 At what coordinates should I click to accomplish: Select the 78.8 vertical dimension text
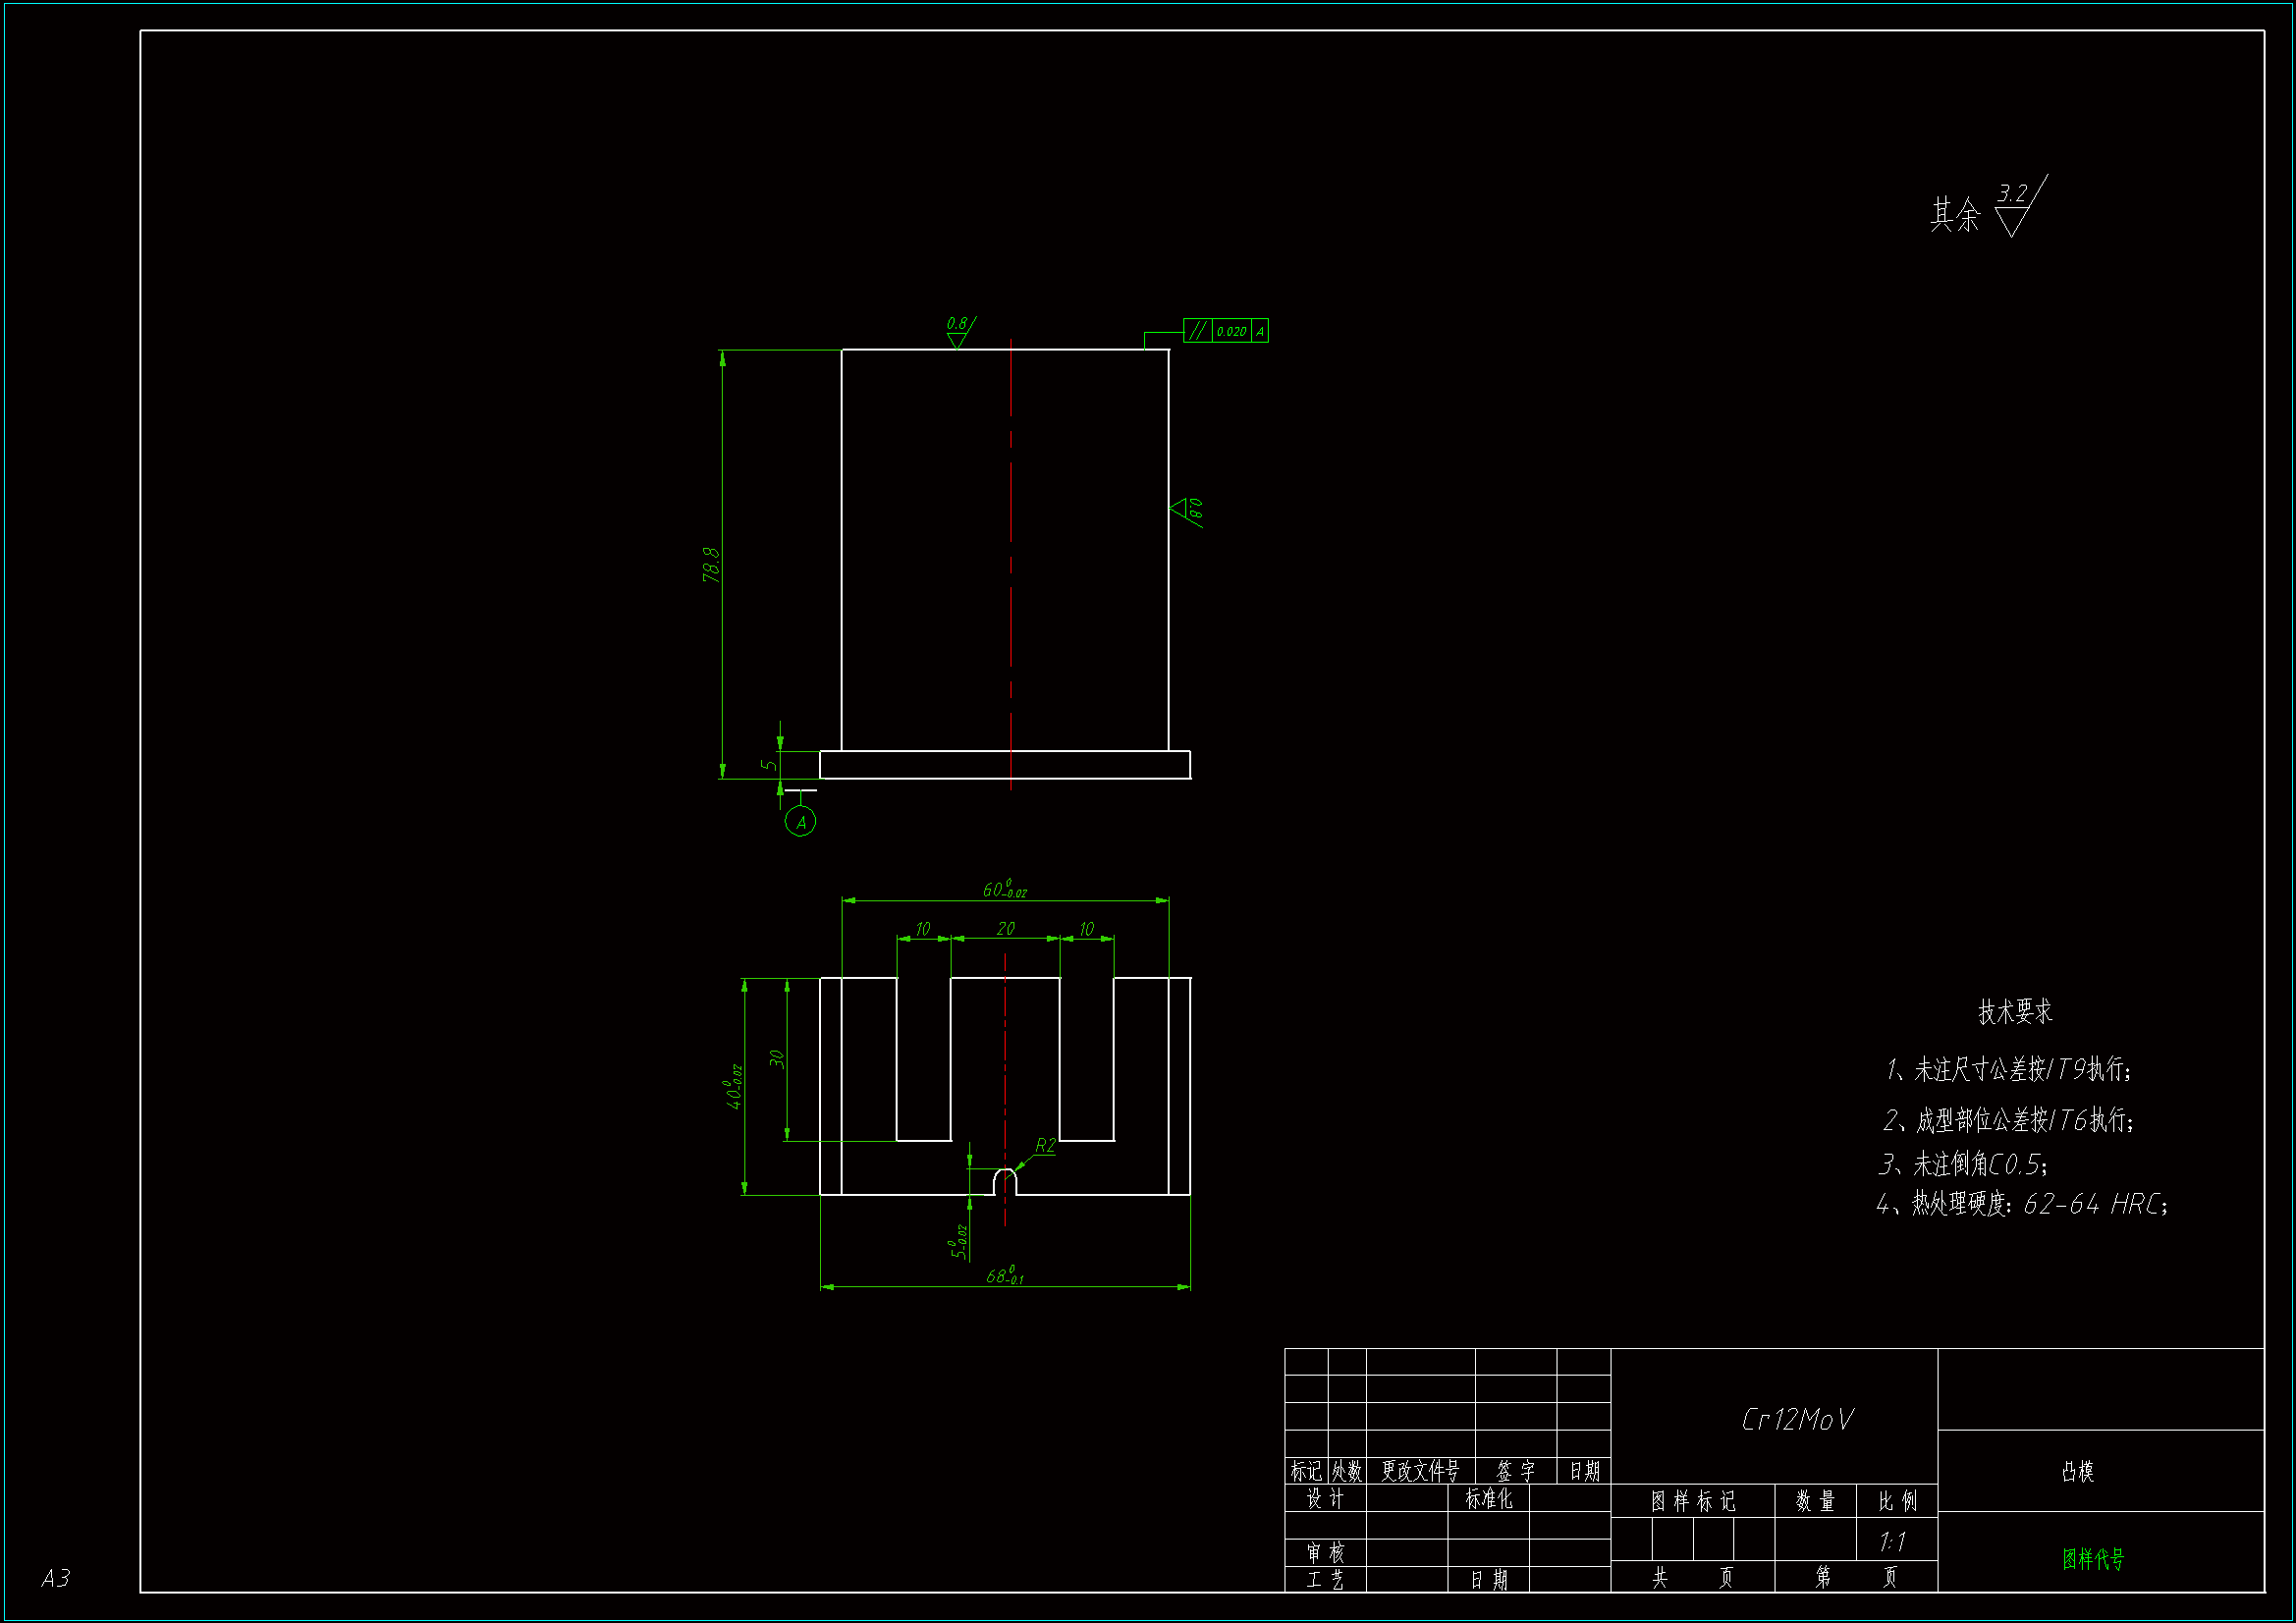[711, 565]
